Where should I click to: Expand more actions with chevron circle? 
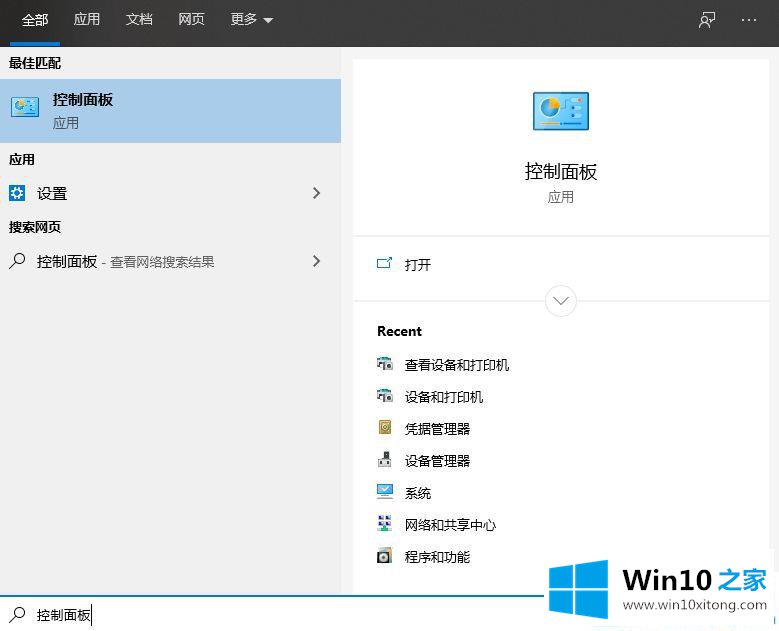coord(561,301)
